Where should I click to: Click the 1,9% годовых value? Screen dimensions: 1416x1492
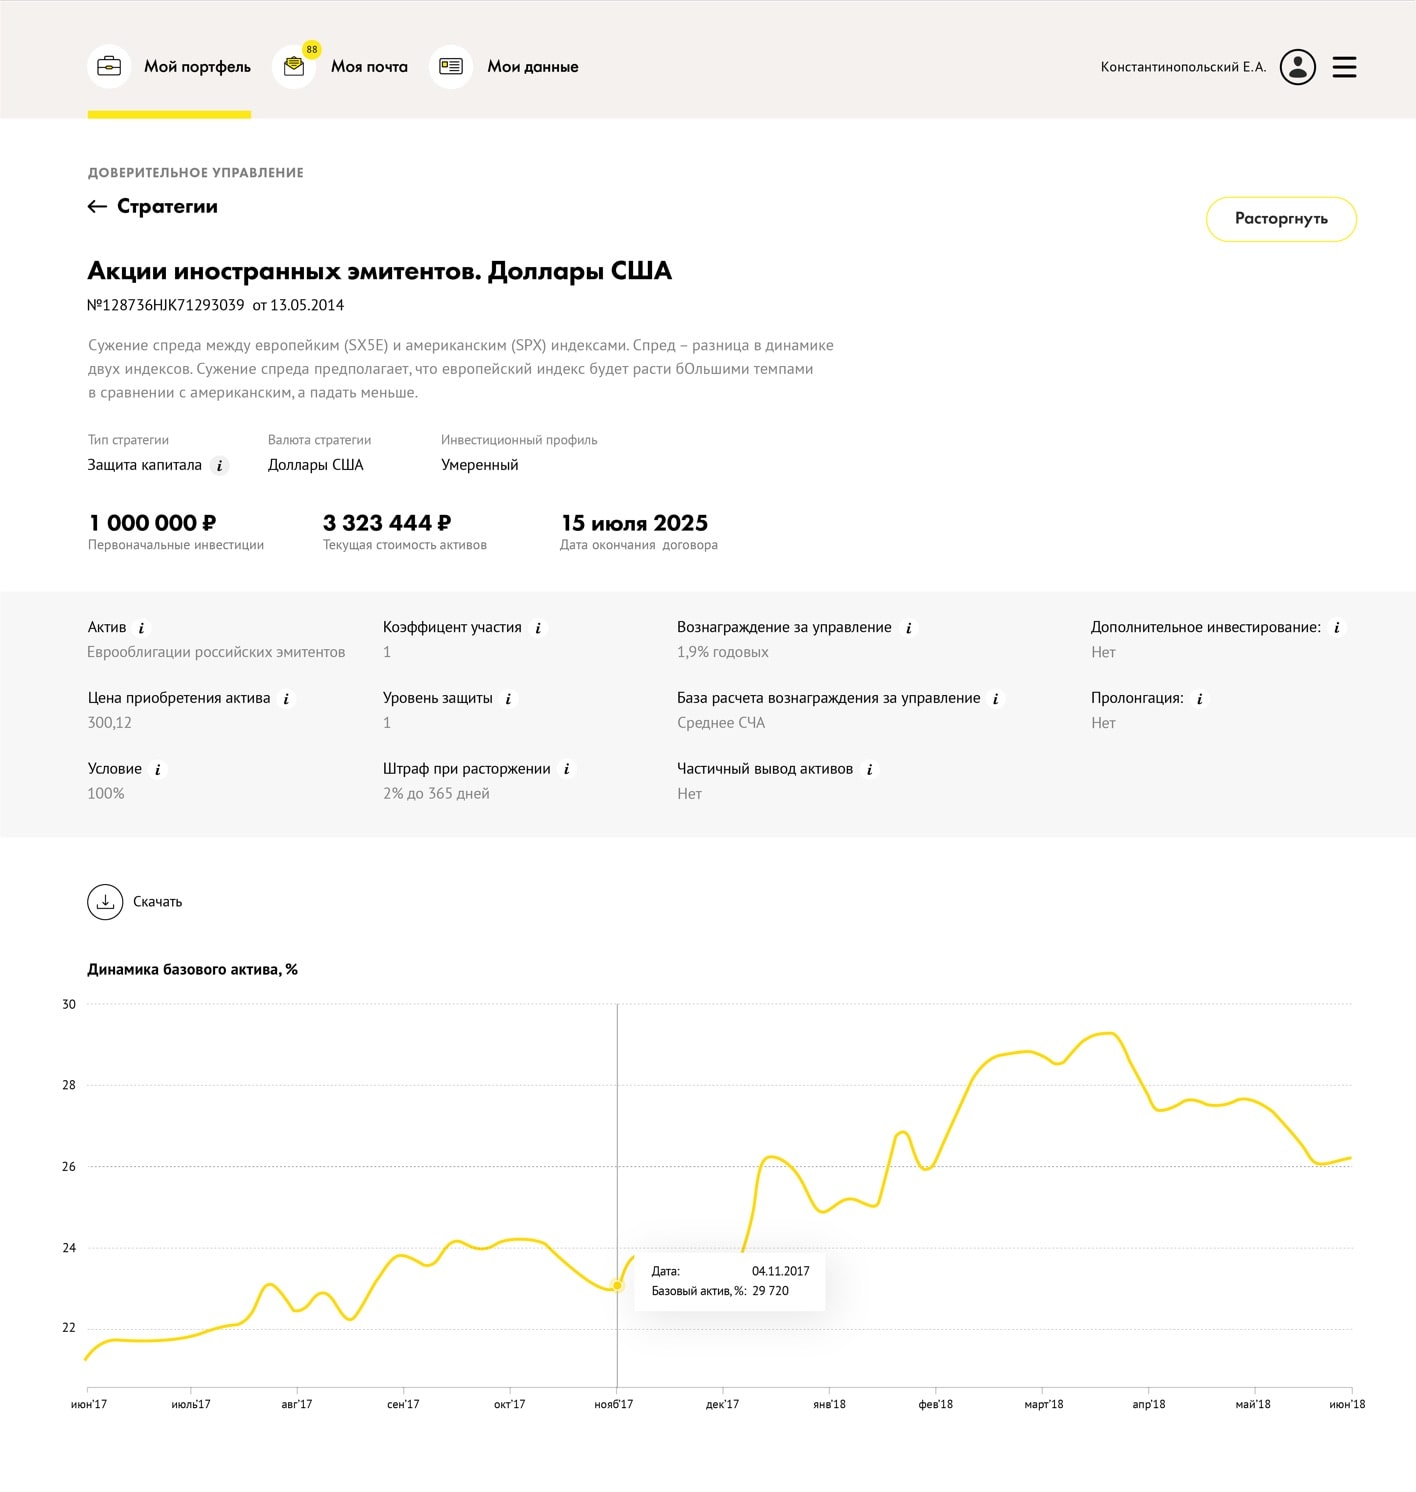pos(723,652)
